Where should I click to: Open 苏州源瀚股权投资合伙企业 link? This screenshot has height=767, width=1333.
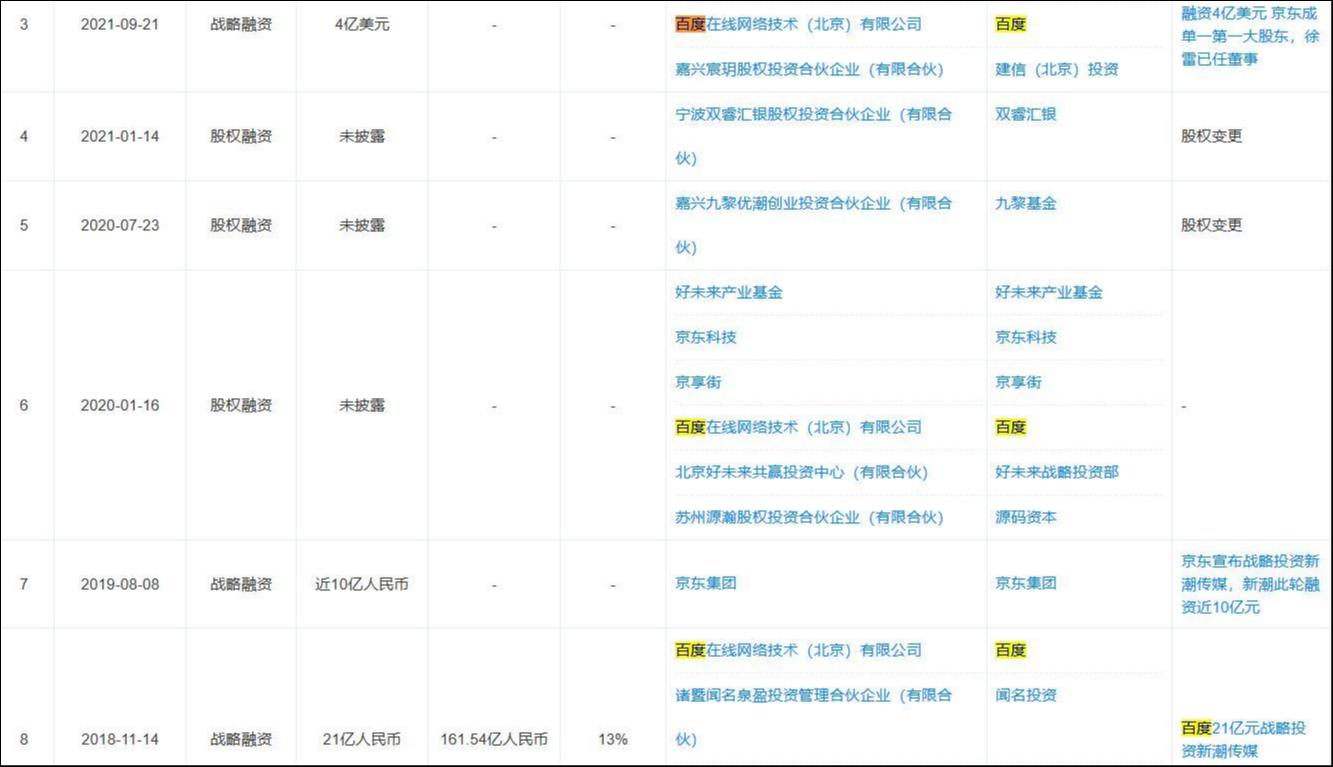pyautogui.click(x=809, y=517)
